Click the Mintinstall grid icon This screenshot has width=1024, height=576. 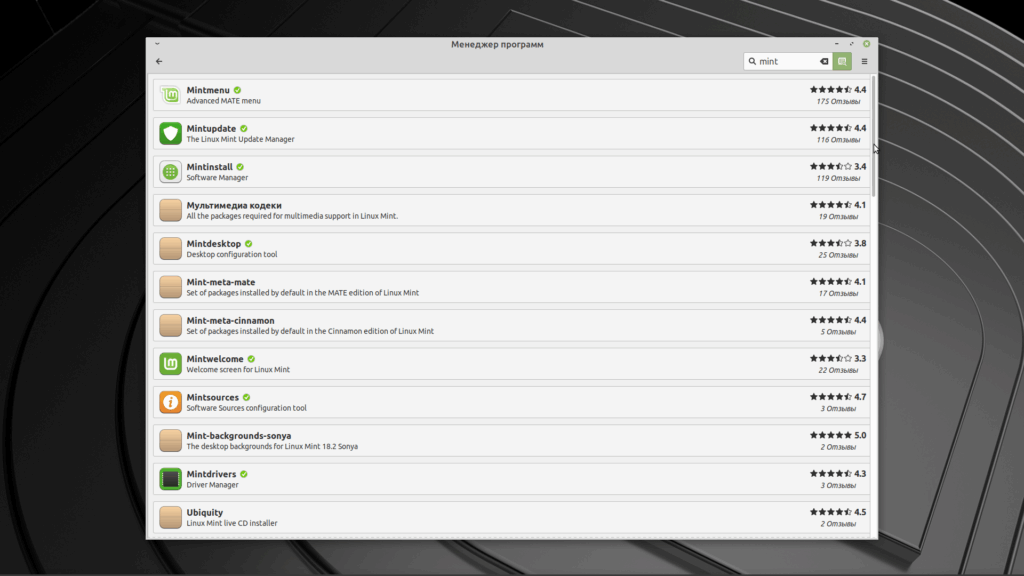tap(170, 172)
